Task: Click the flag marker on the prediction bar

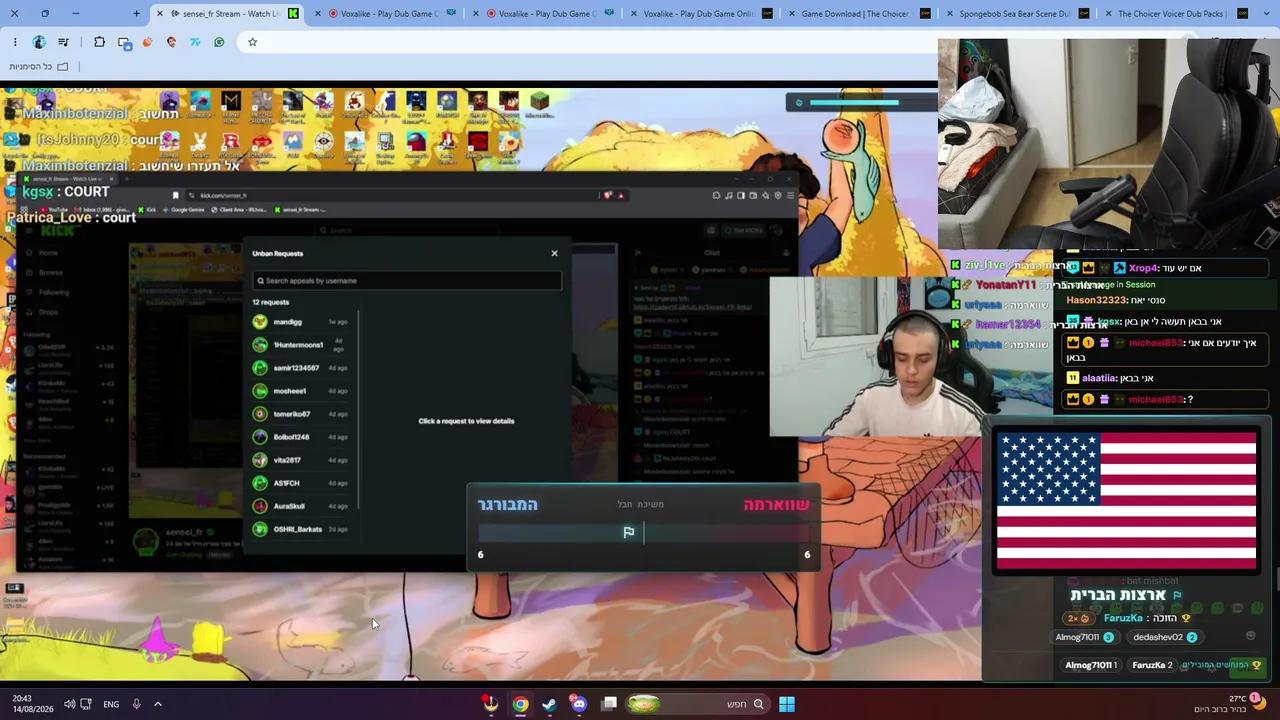Action: click(629, 532)
